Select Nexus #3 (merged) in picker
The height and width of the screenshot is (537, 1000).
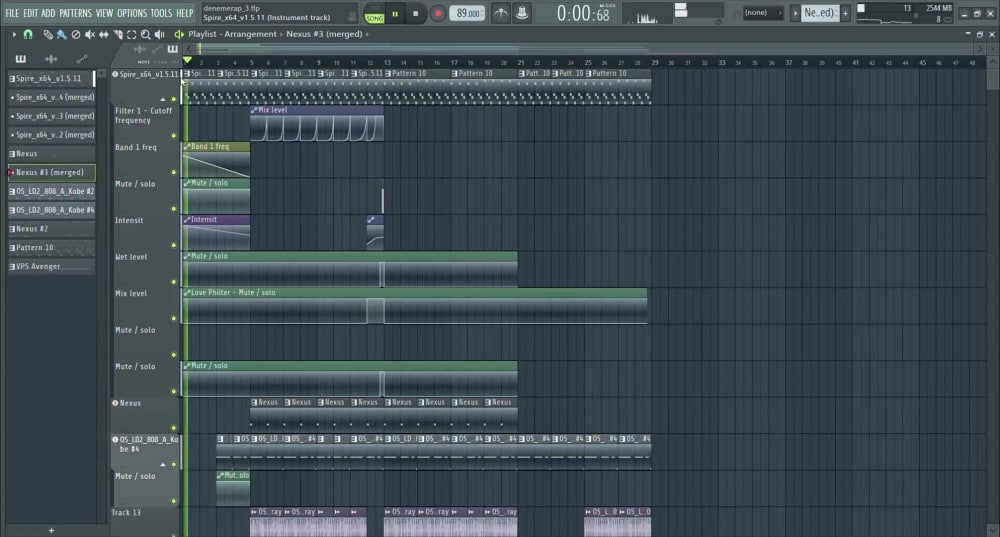(51, 172)
